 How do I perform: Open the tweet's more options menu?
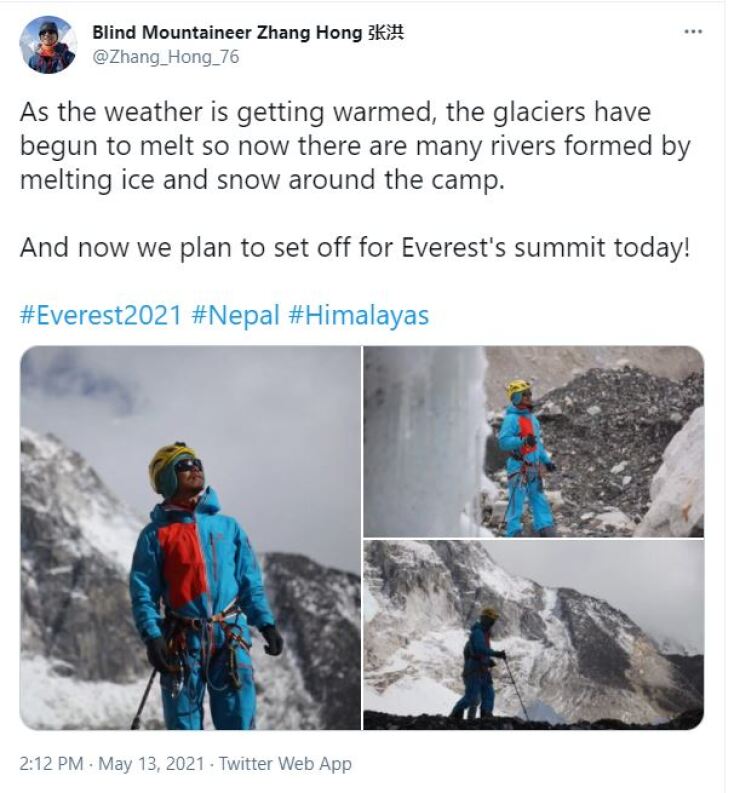pos(693,32)
